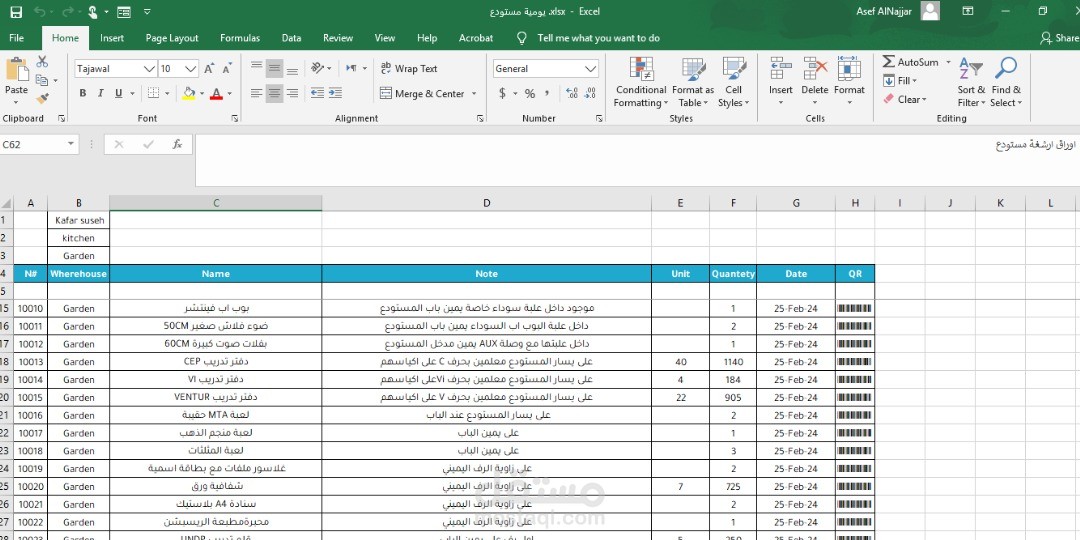The height and width of the screenshot is (540, 1080).
Task: Open Cell Styles gallery
Action: coord(734,82)
